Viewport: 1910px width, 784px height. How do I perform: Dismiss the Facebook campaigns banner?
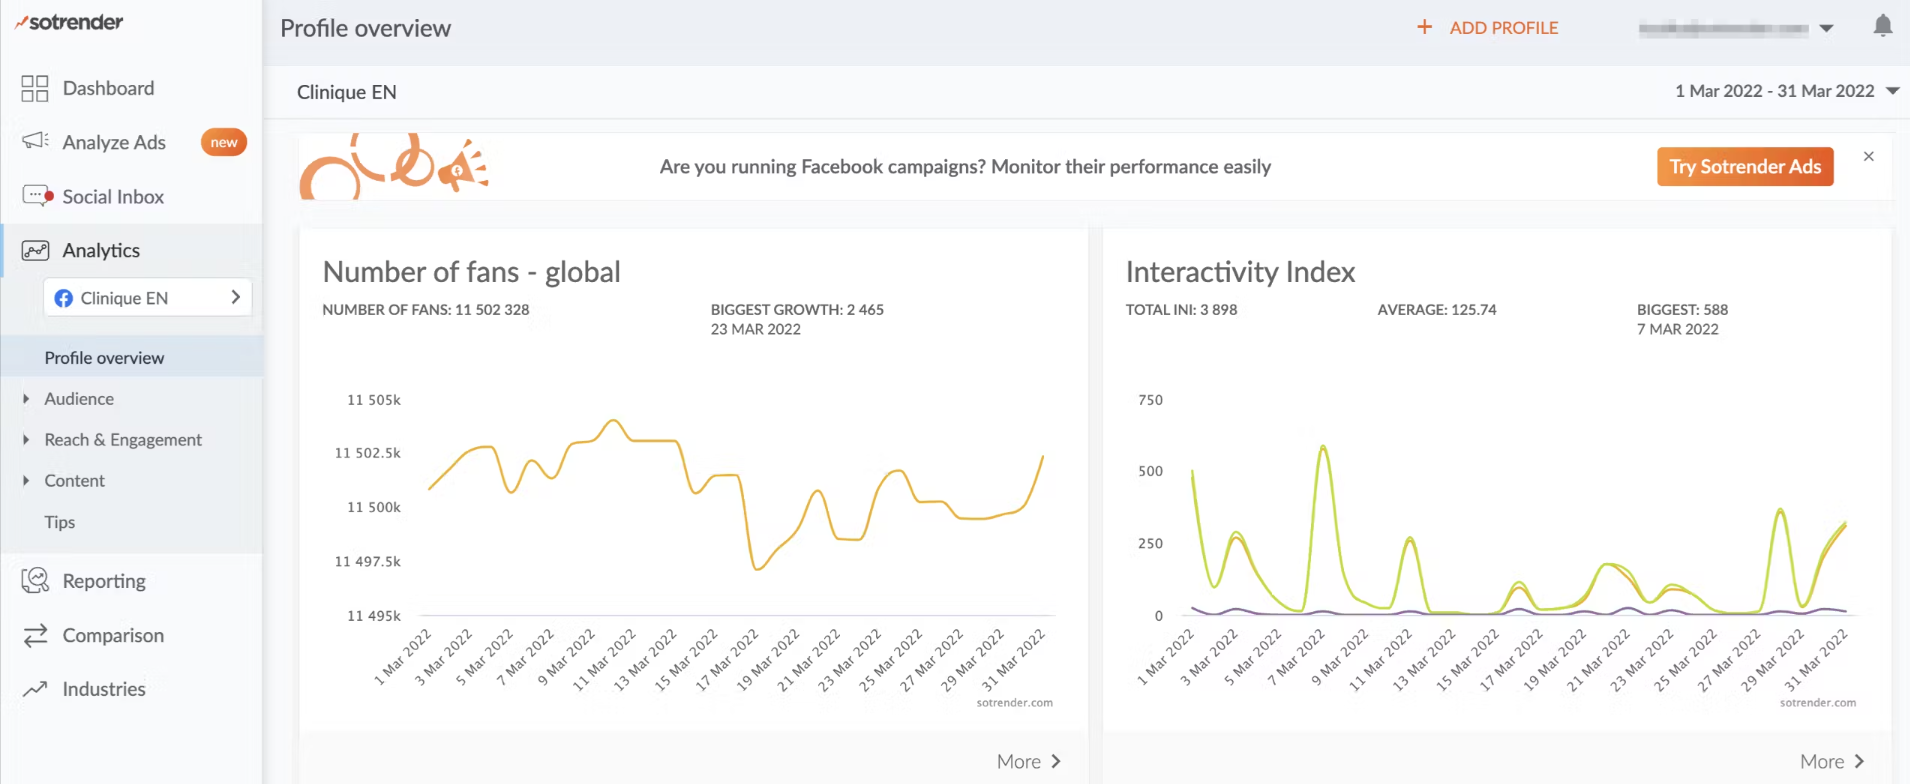click(x=1868, y=157)
